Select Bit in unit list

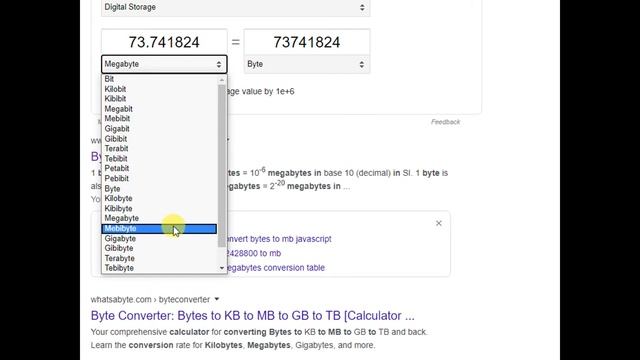[160, 79]
